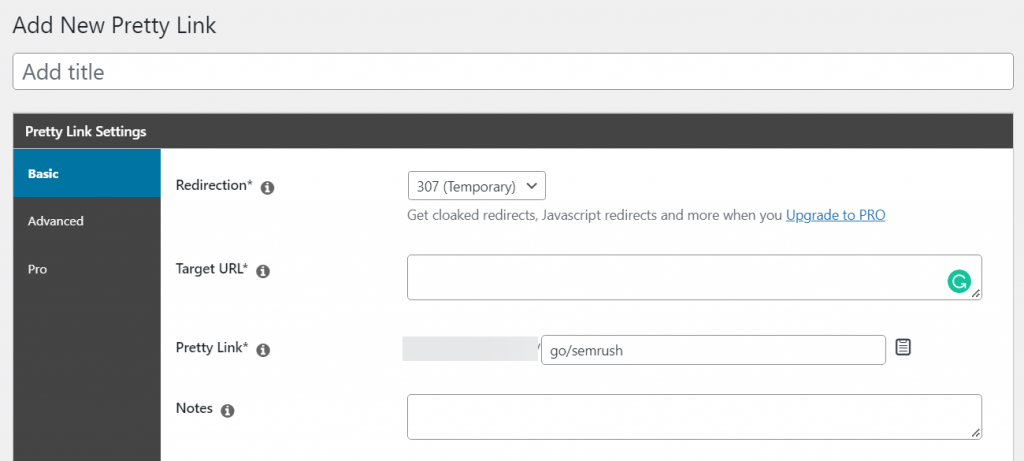Click the clipboard copy icon beside the slug field

[x=903, y=347]
